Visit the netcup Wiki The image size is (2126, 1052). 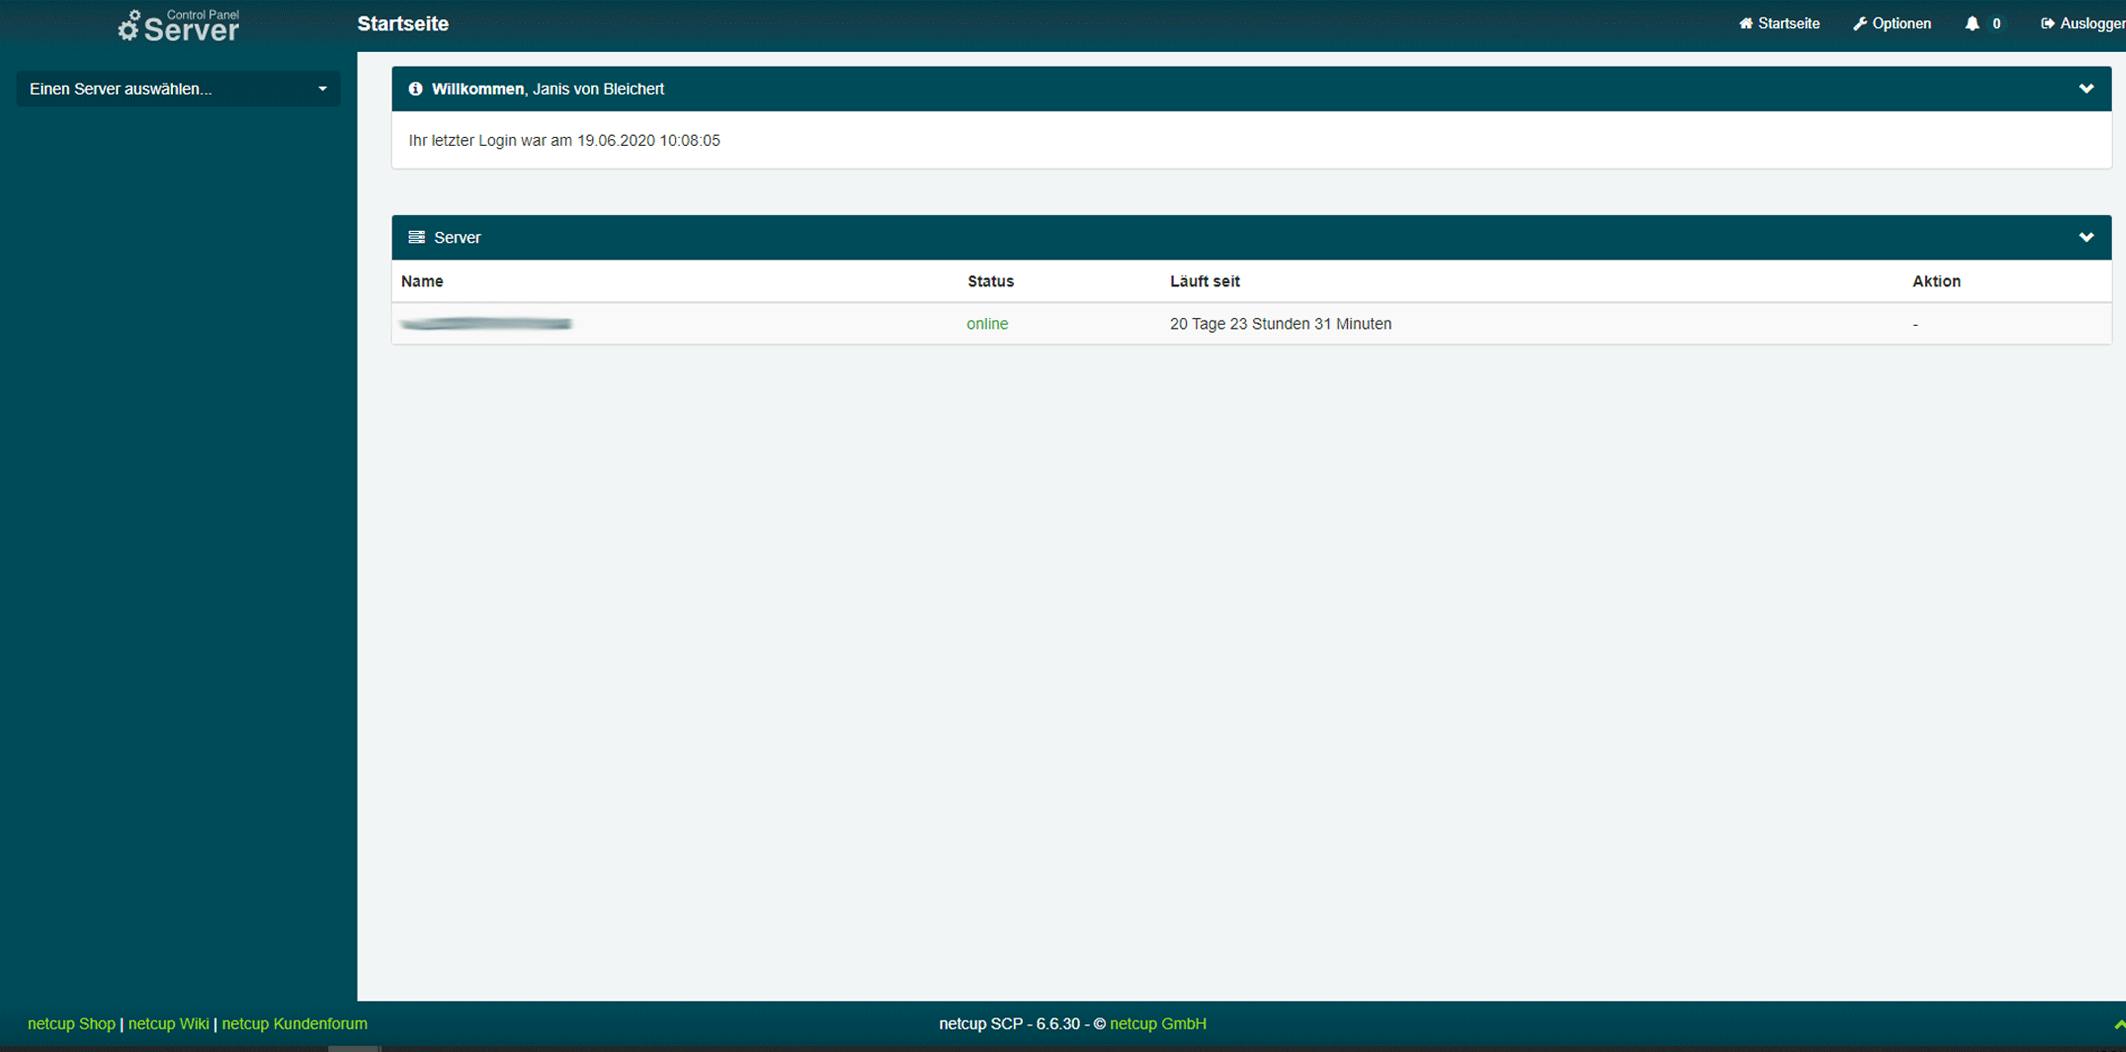coord(168,1023)
